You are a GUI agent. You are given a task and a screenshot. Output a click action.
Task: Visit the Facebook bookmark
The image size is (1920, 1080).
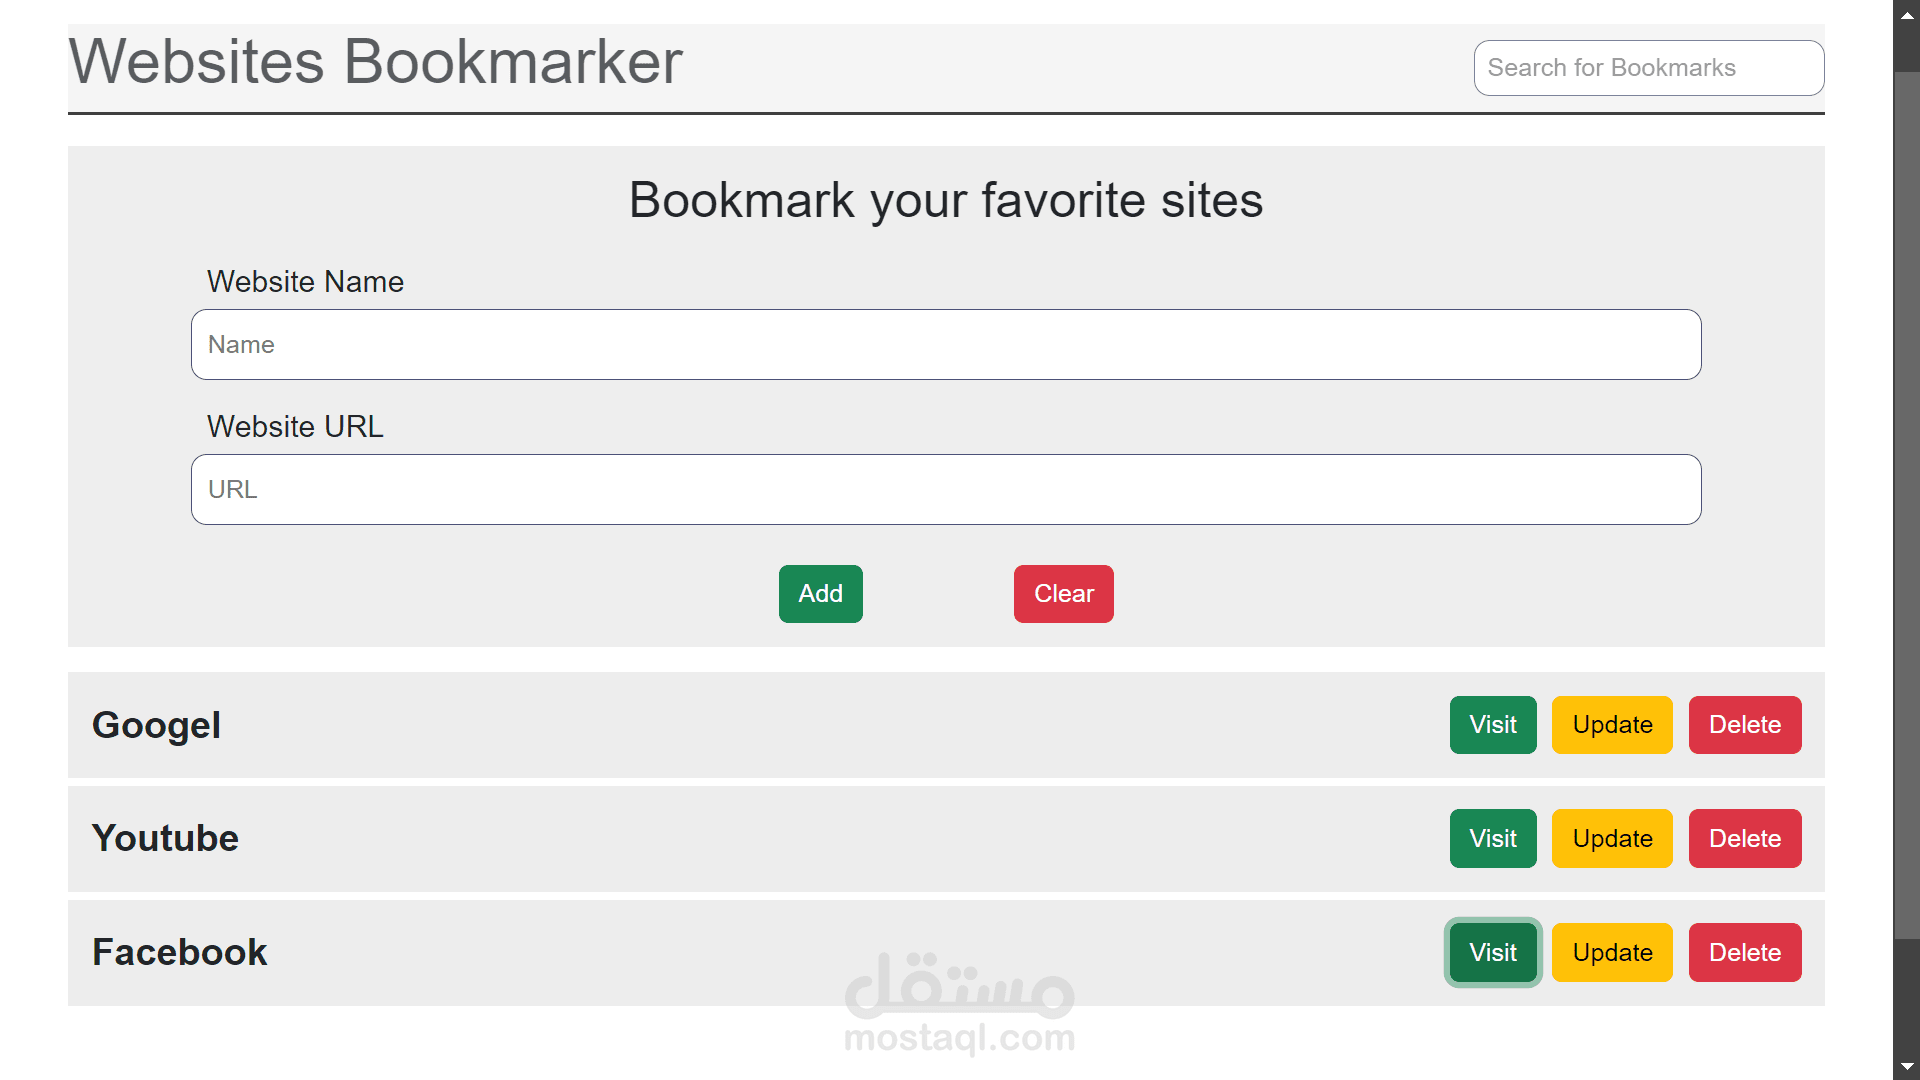[x=1492, y=953]
